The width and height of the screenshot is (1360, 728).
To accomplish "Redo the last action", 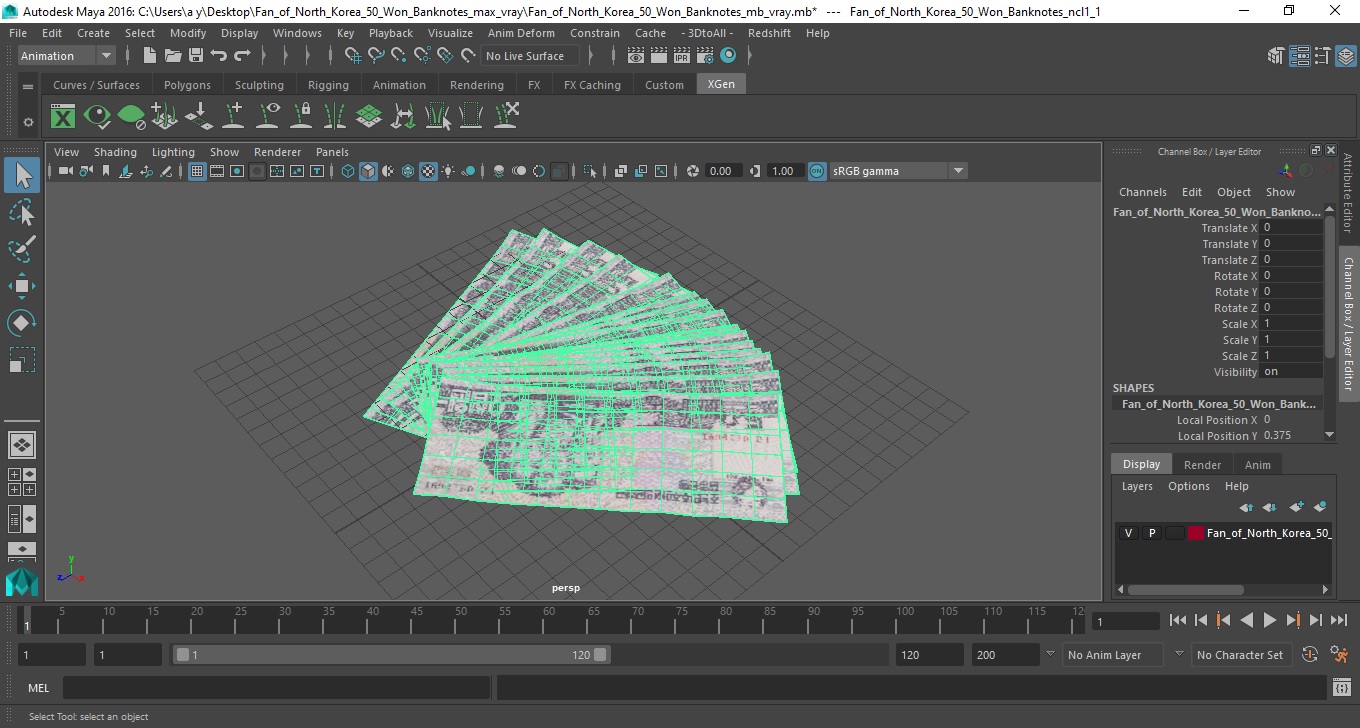I will pos(242,56).
